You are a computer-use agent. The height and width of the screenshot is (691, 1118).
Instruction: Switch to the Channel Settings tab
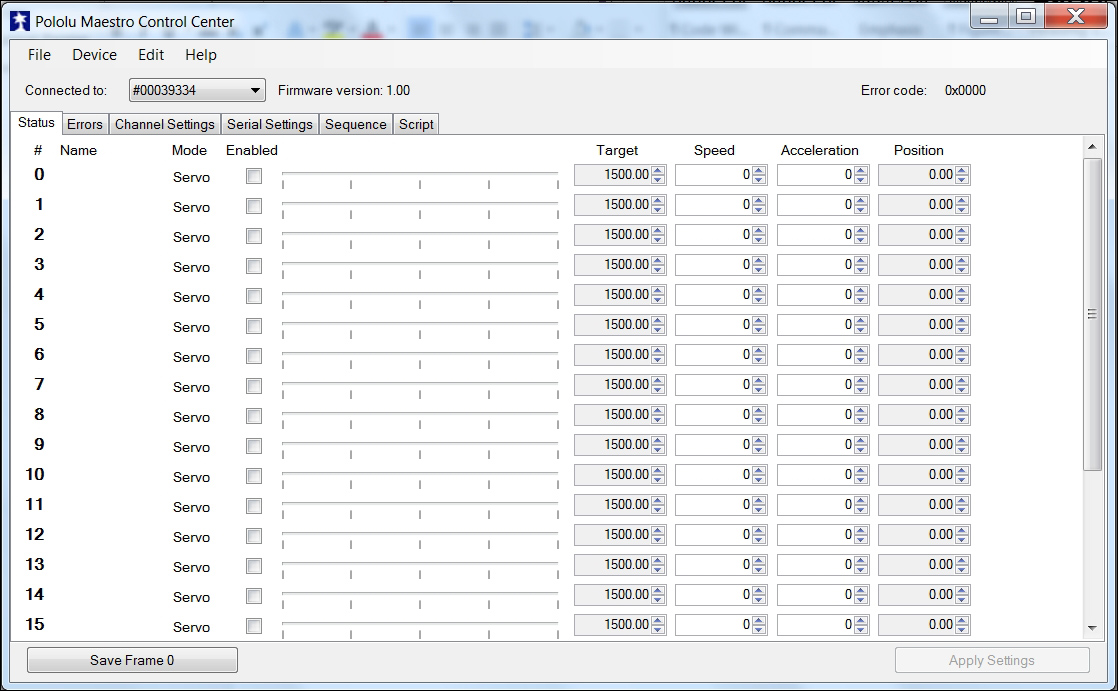point(165,124)
